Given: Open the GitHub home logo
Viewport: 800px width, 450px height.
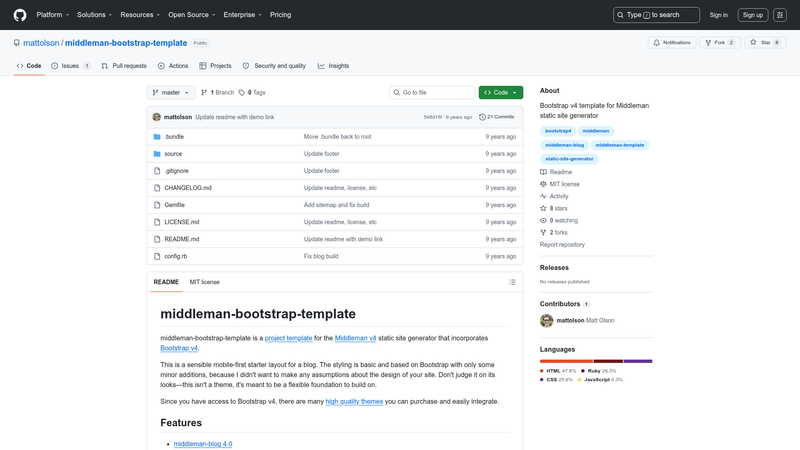Looking at the screenshot, I should [20, 15].
